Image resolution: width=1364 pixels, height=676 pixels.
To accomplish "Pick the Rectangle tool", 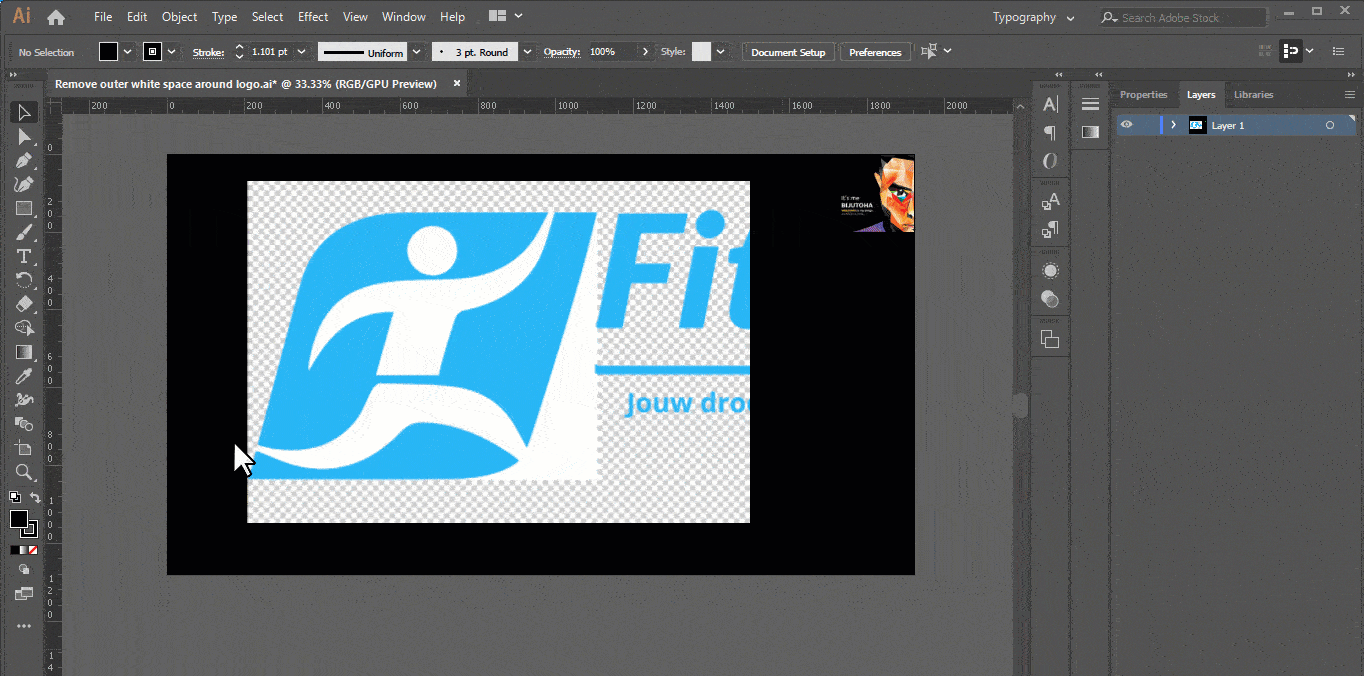I will pos(24,208).
